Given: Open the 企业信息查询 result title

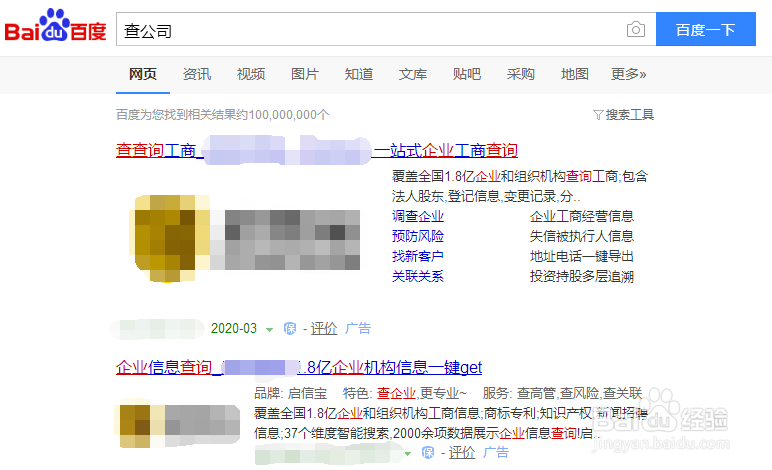Looking at the screenshot, I should pos(299,367).
